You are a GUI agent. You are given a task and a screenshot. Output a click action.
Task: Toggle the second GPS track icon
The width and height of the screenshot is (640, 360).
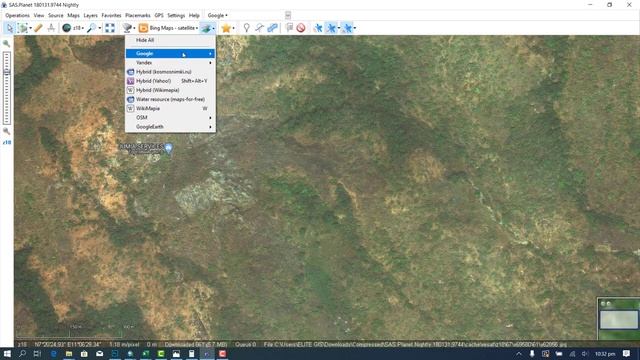pos(331,28)
